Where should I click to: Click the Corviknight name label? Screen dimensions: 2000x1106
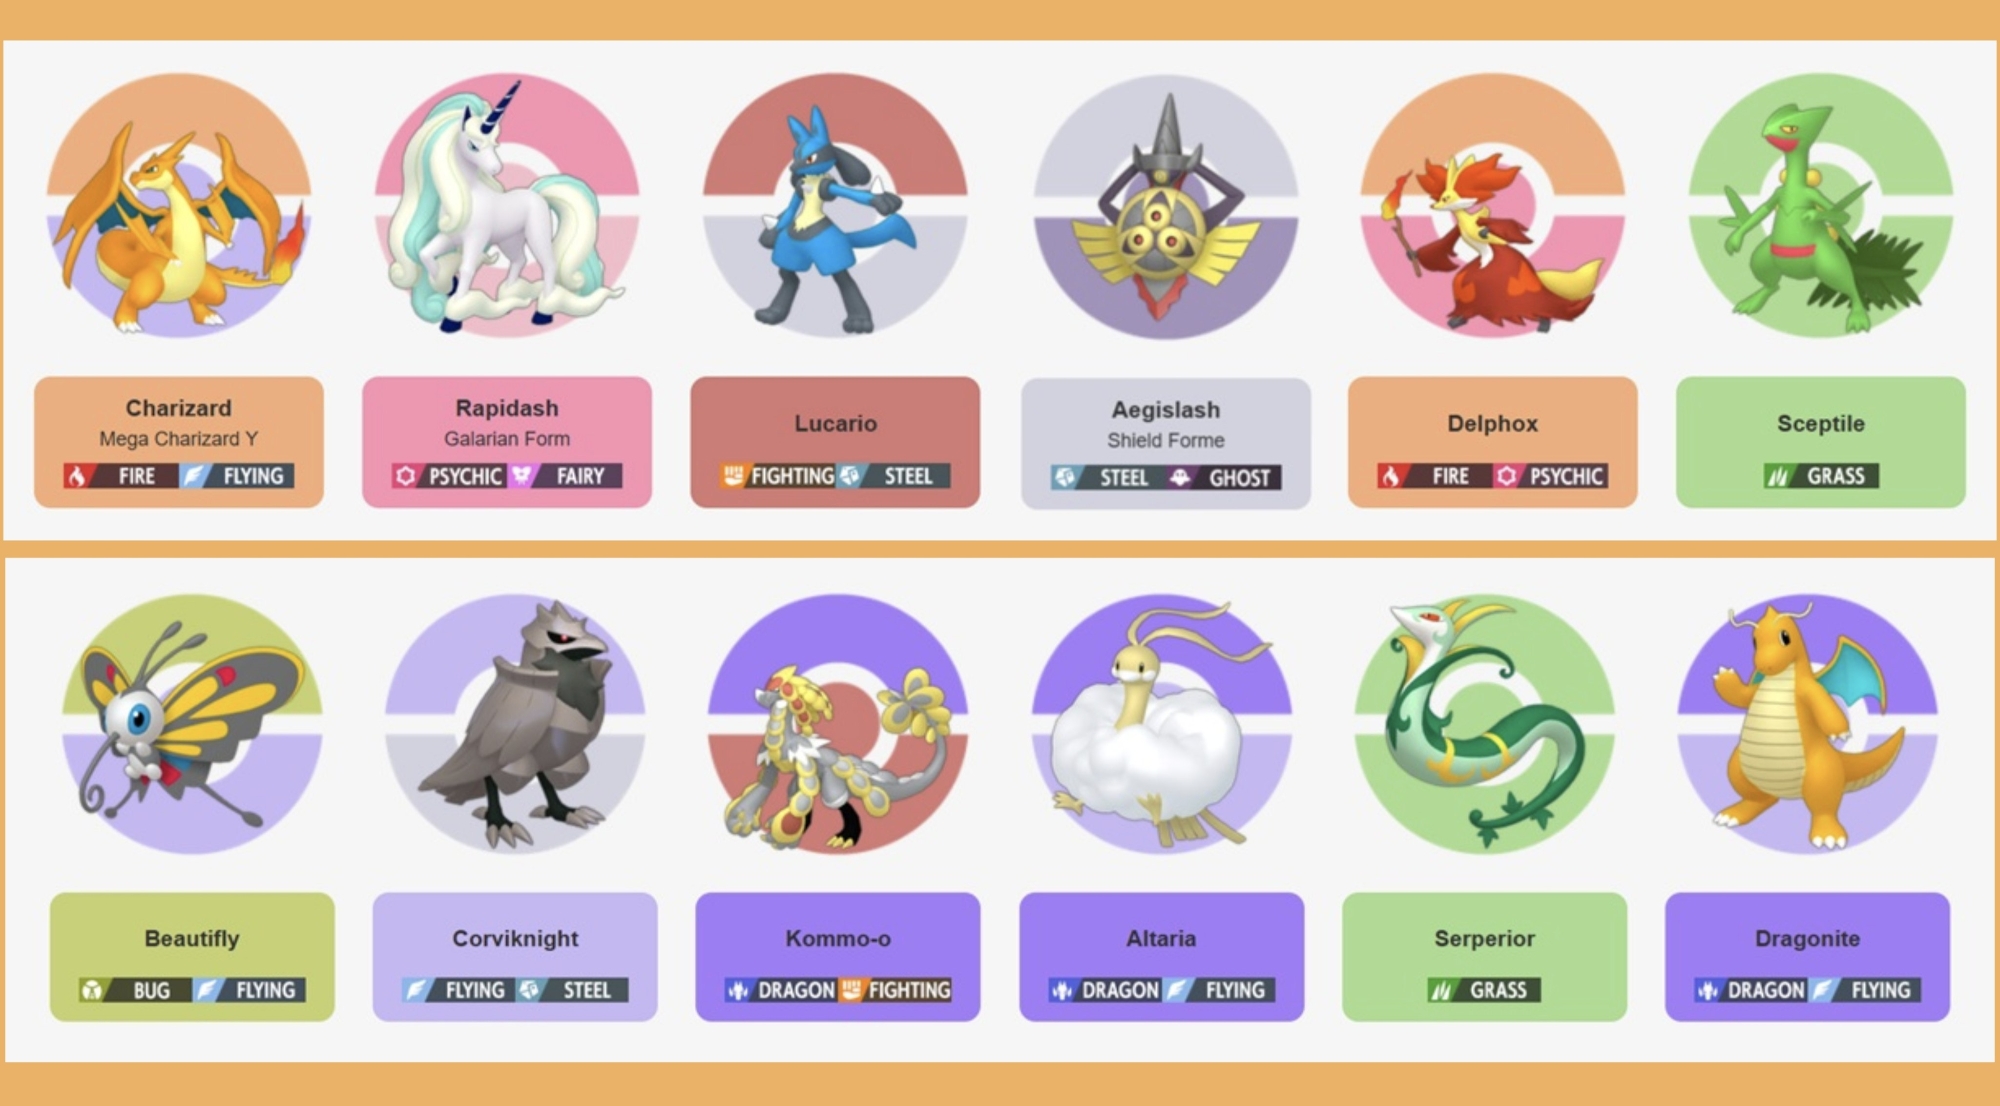pos(515,938)
